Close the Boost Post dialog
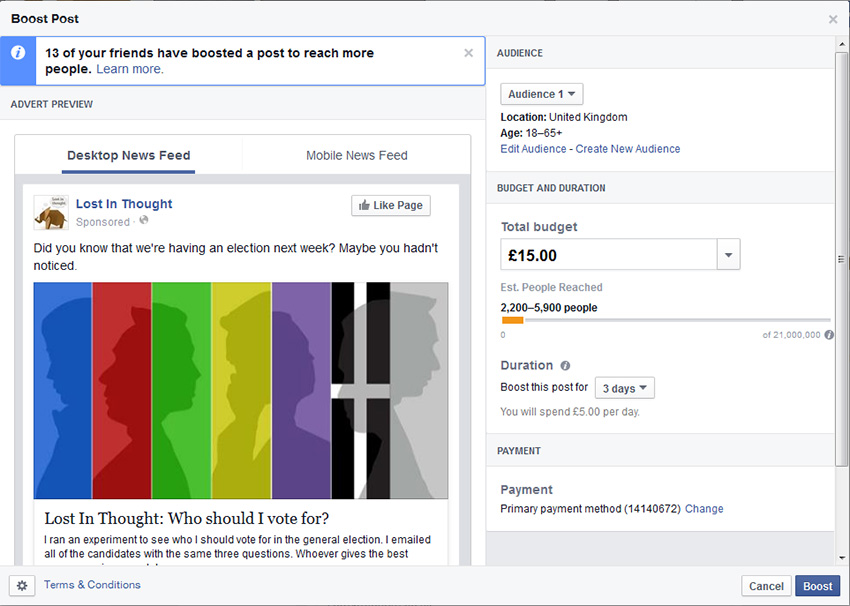The width and height of the screenshot is (850, 606). (833, 20)
